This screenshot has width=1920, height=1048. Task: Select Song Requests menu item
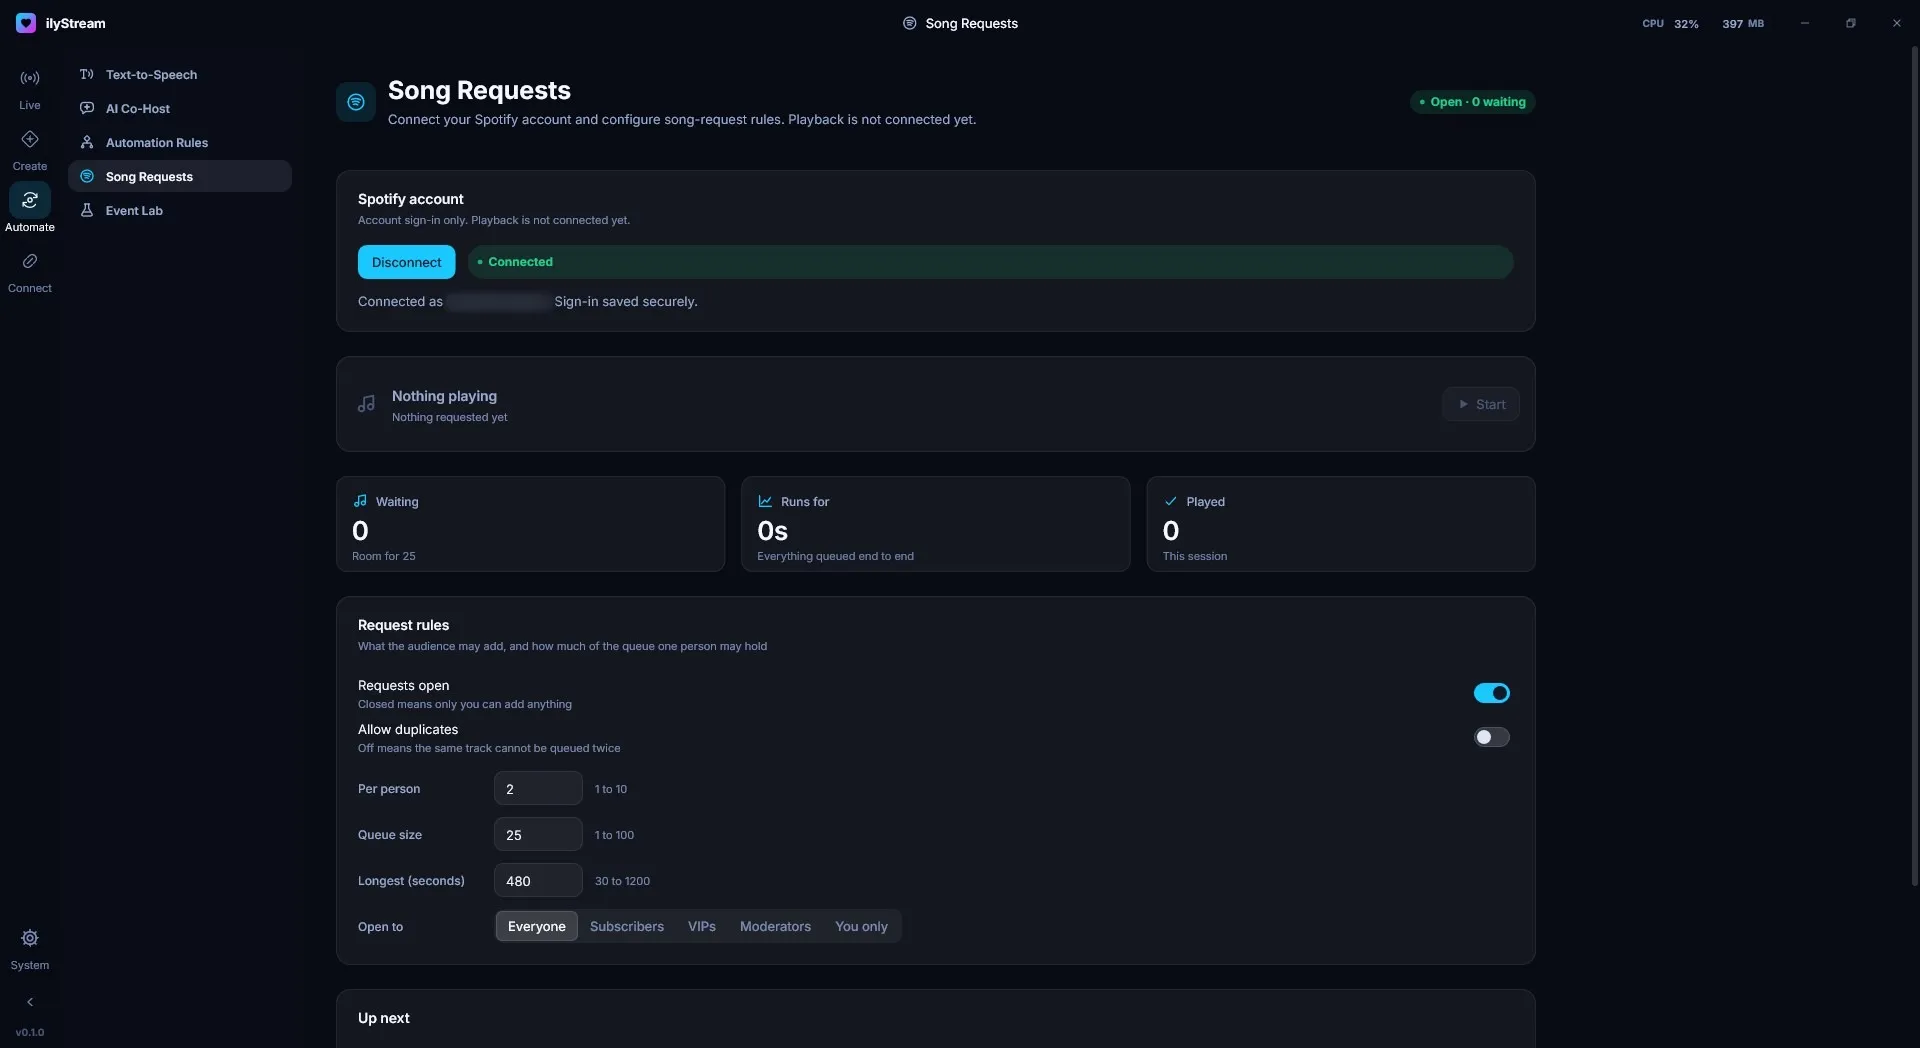point(180,177)
